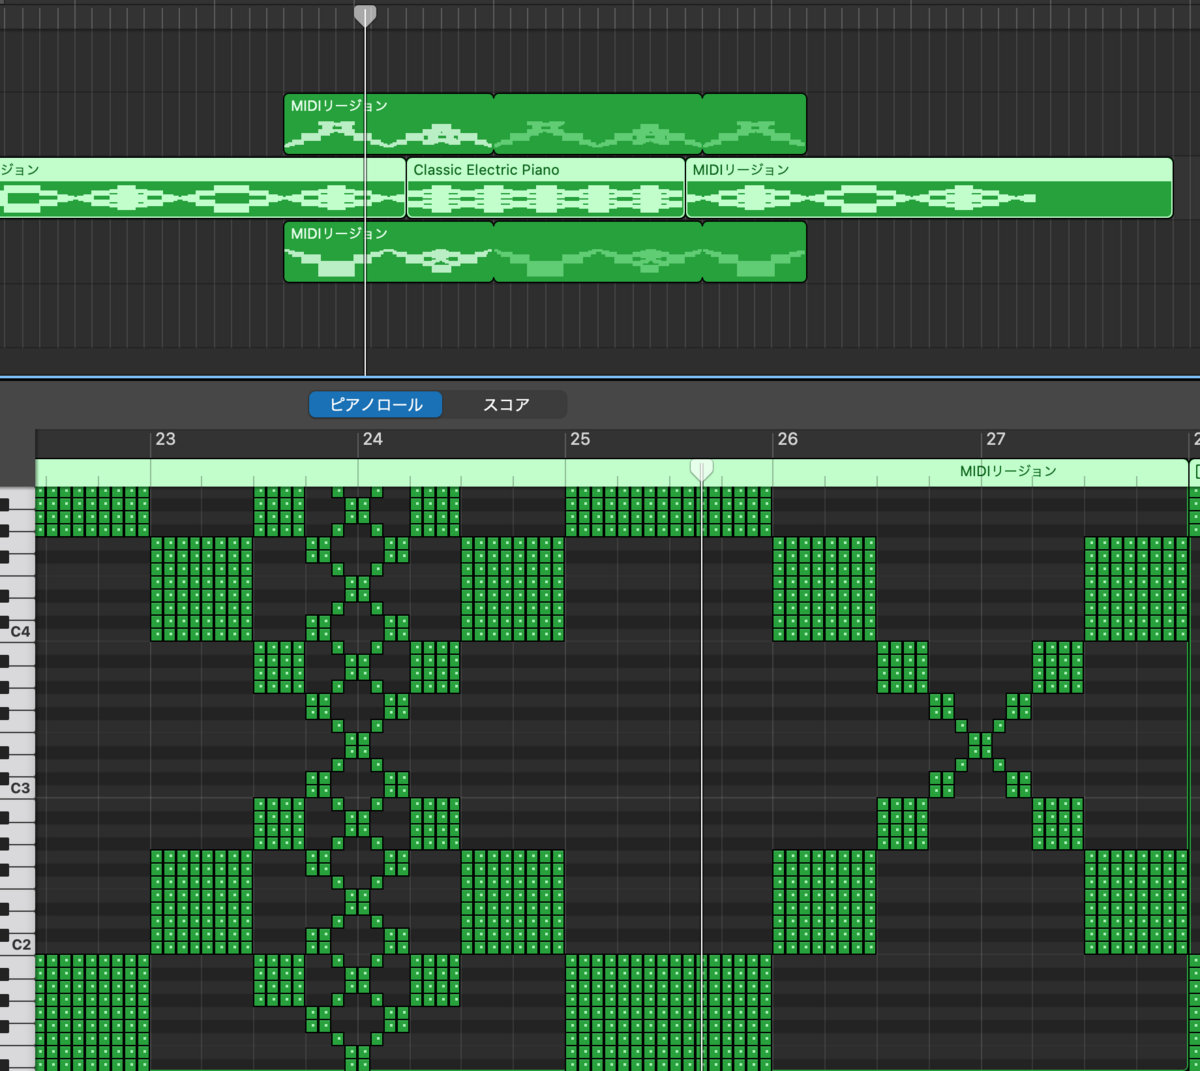Click the last loop segment of top region
This screenshot has height=1071, width=1200.
(754, 124)
